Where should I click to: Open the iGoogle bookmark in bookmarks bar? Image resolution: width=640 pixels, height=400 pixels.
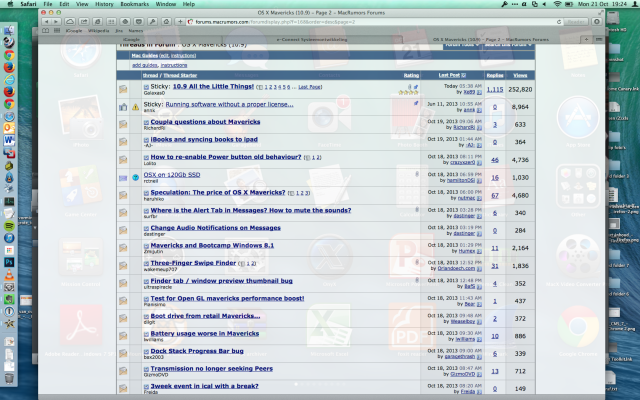point(74,31)
